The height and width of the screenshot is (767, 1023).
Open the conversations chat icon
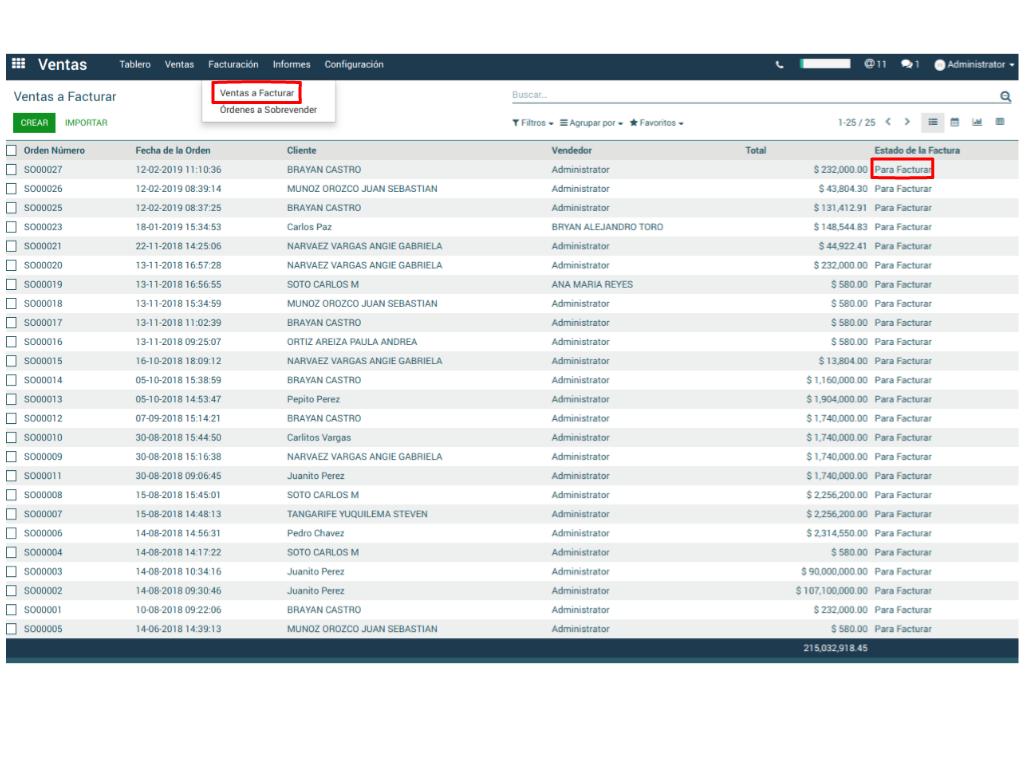click(x=909, y=64)
